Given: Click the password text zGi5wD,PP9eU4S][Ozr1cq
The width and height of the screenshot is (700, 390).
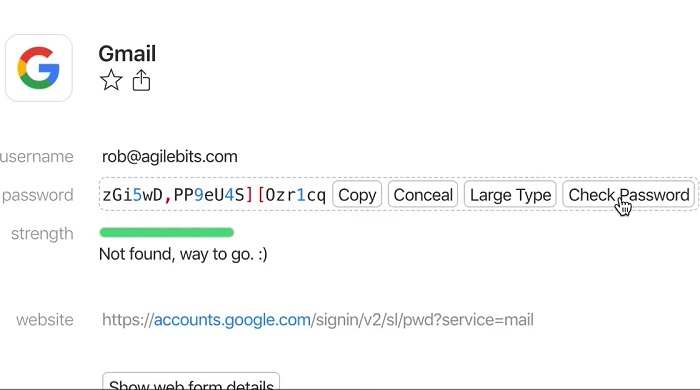Looking at the screenshot, I should click(214, 195).
